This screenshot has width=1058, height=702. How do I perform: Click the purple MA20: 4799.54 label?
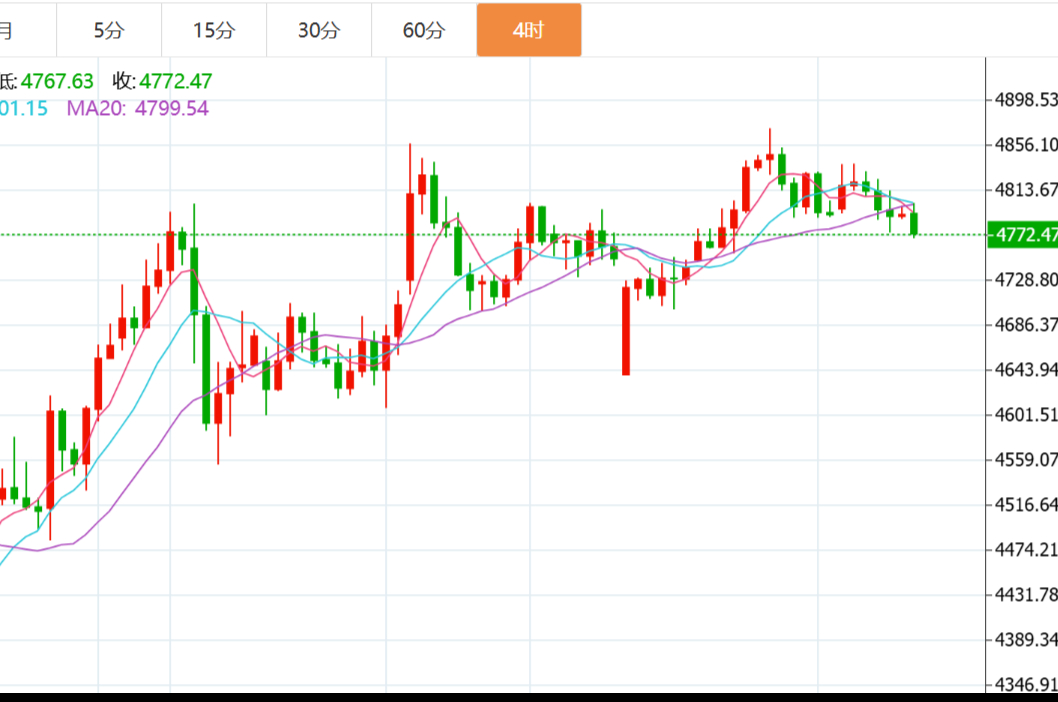tap(138, 109)
